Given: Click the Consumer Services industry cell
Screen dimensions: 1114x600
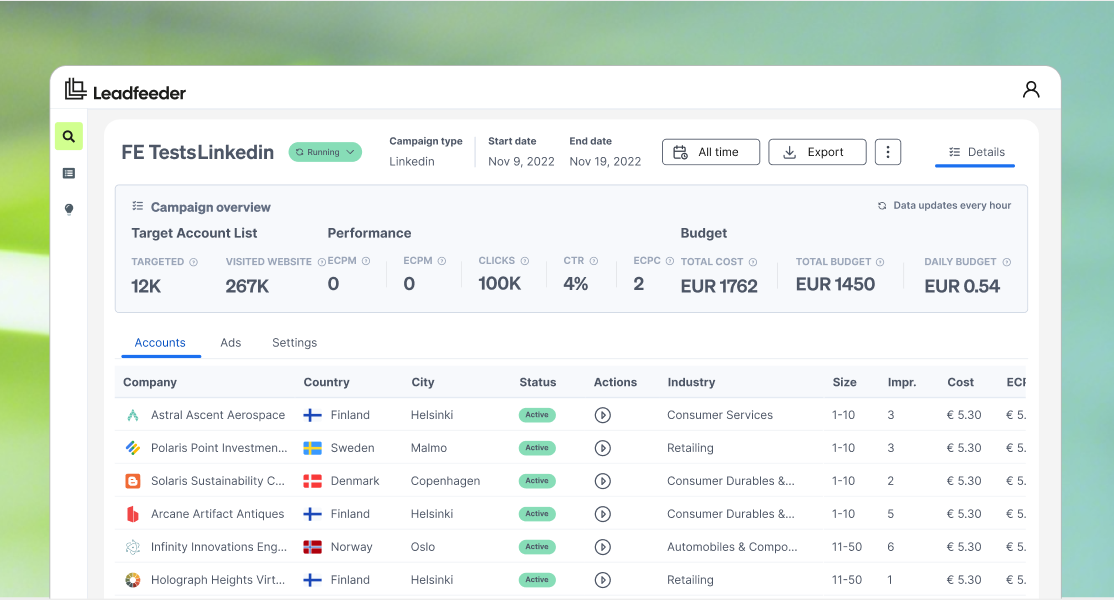Looking at the screenshot, I should (x=720, y=415).
